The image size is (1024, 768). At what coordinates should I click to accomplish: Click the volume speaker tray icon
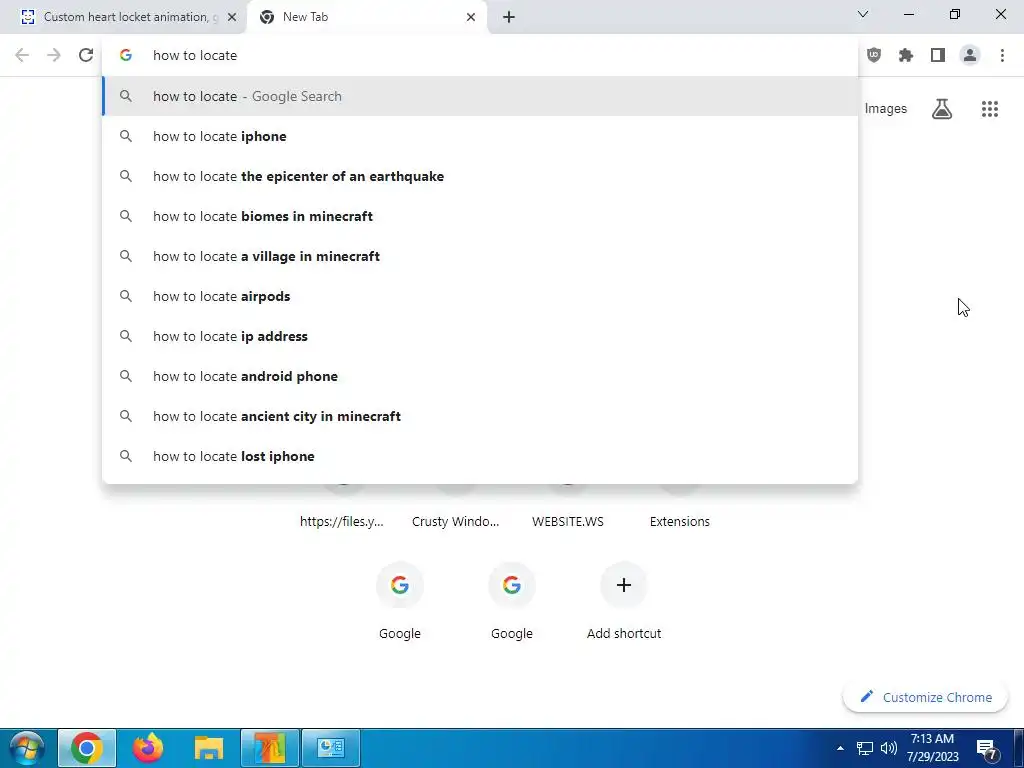tap(889, 748)
